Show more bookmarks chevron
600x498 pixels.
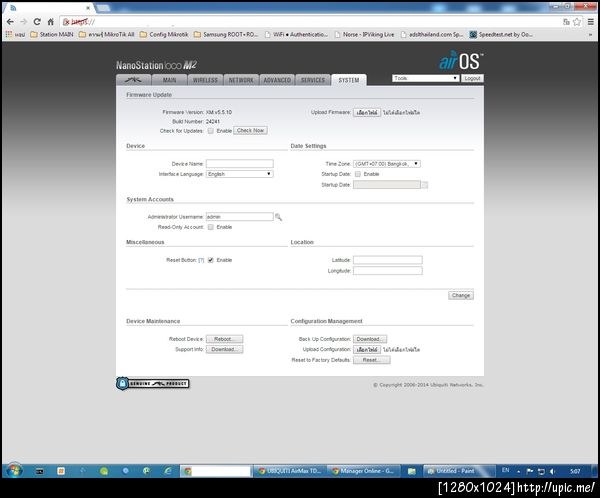coord(590,35)
